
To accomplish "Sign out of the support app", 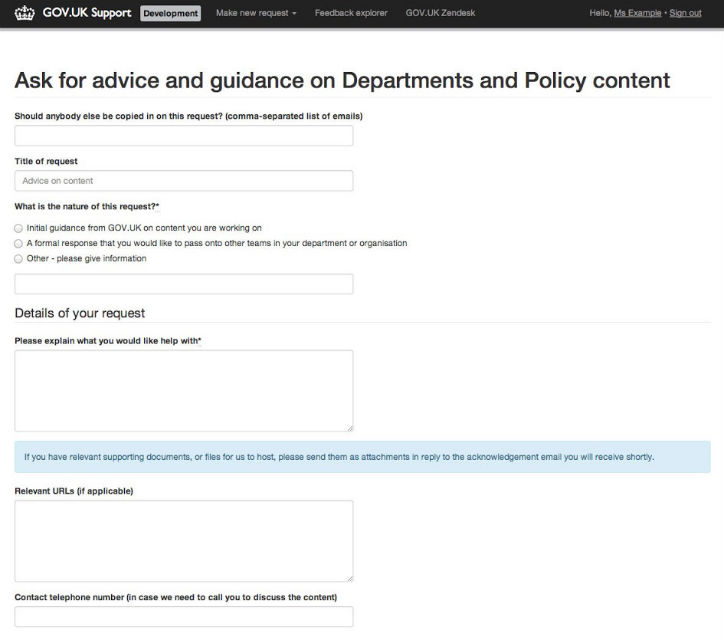I will point(685,13).
